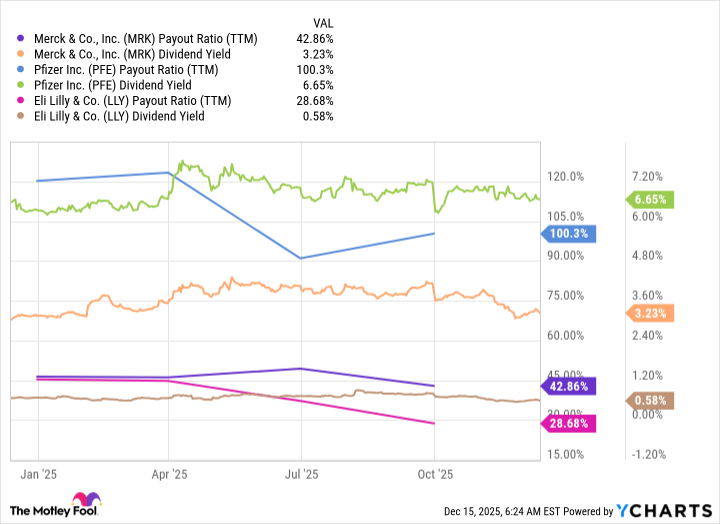Image resolution: width=720 pixels, height=524 pixels.
Task: Click the orange 3.23% value tag
Action: (655, 313)
